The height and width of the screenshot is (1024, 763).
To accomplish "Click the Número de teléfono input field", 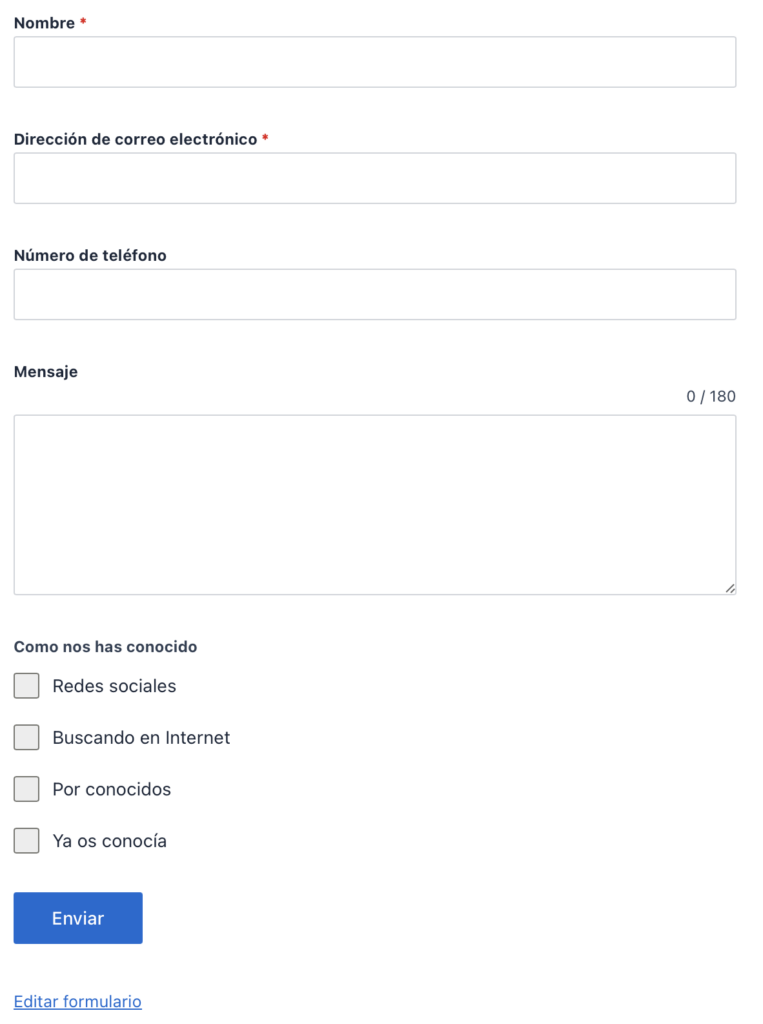I will (x=375, y=295).
